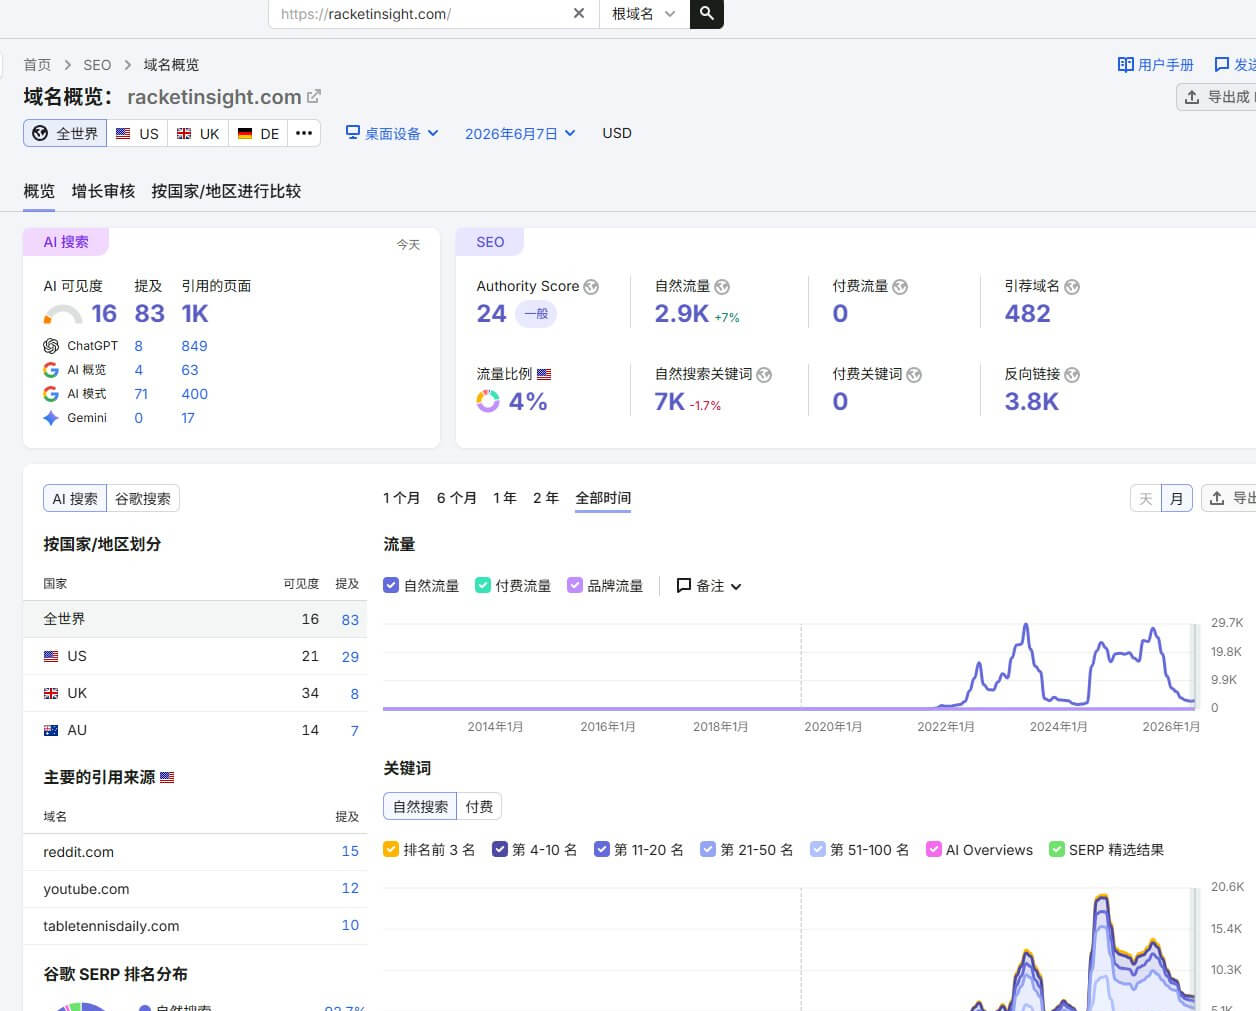Screen dimensions: 1256x1011
Task: Toggle 自然流量 checkbox
Action: 391,585
